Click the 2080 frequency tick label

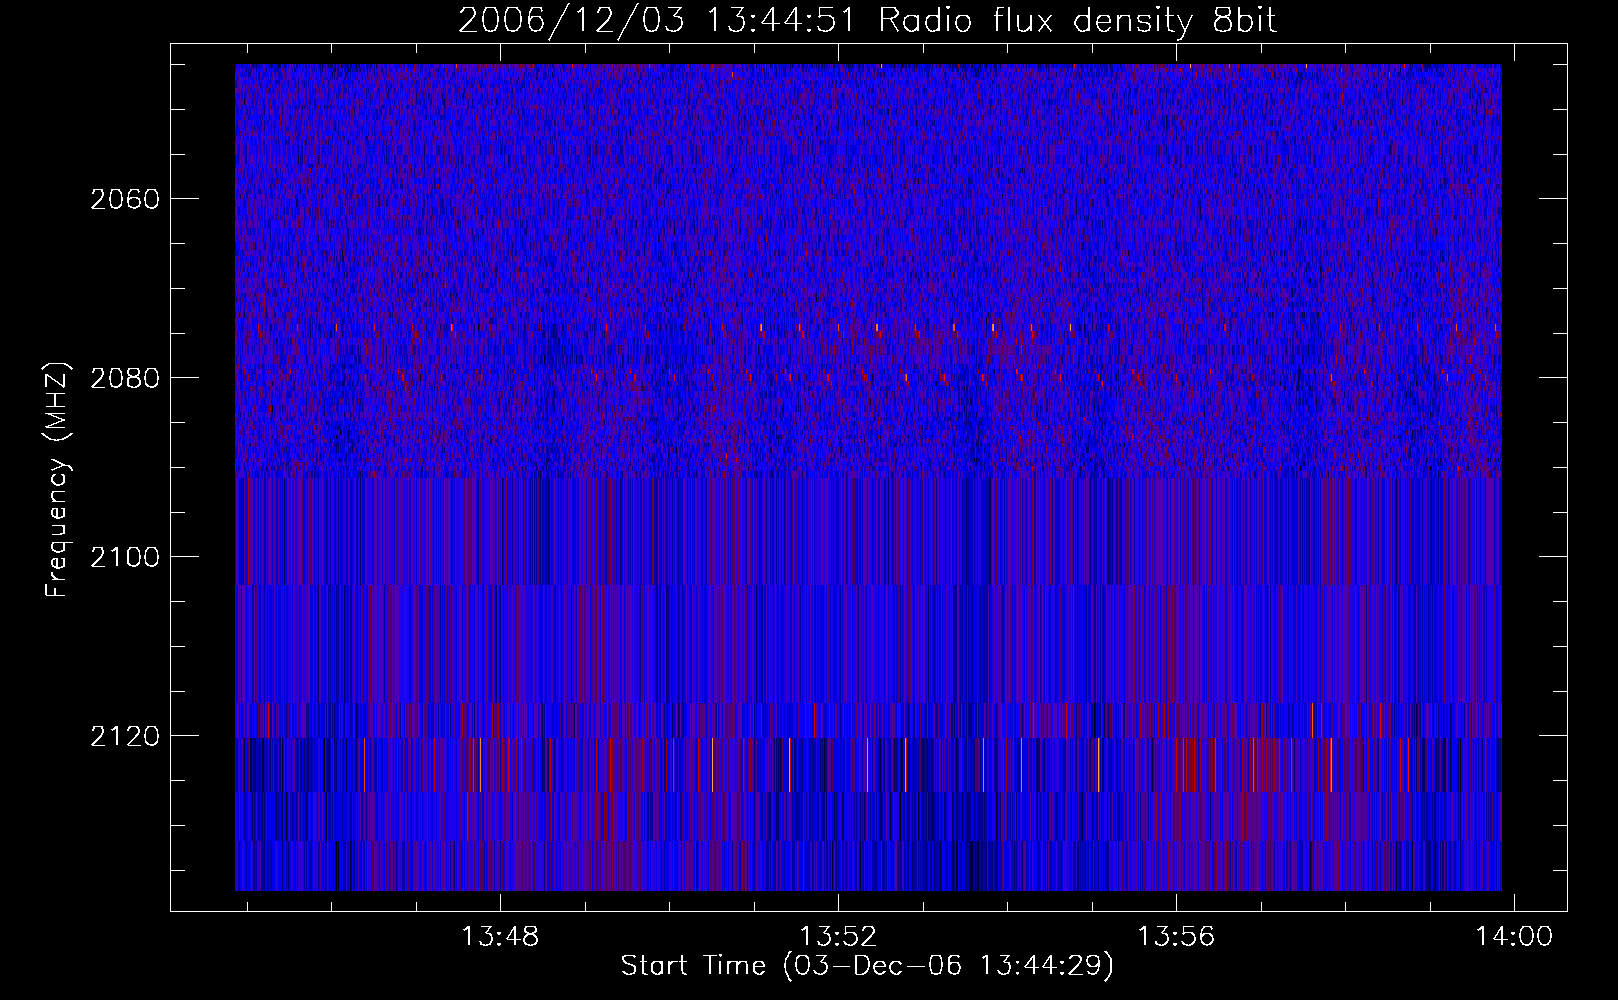coord(125,378)
